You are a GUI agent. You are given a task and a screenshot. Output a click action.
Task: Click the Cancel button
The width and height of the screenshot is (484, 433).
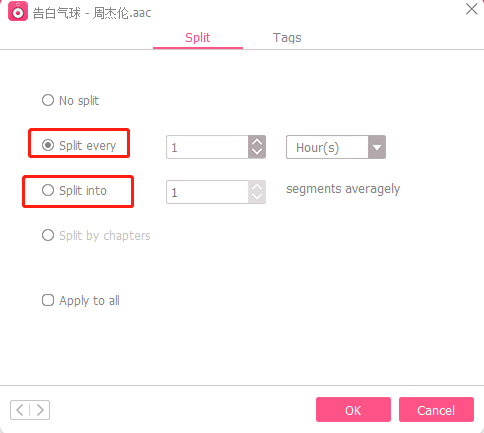tap(436, 410)
